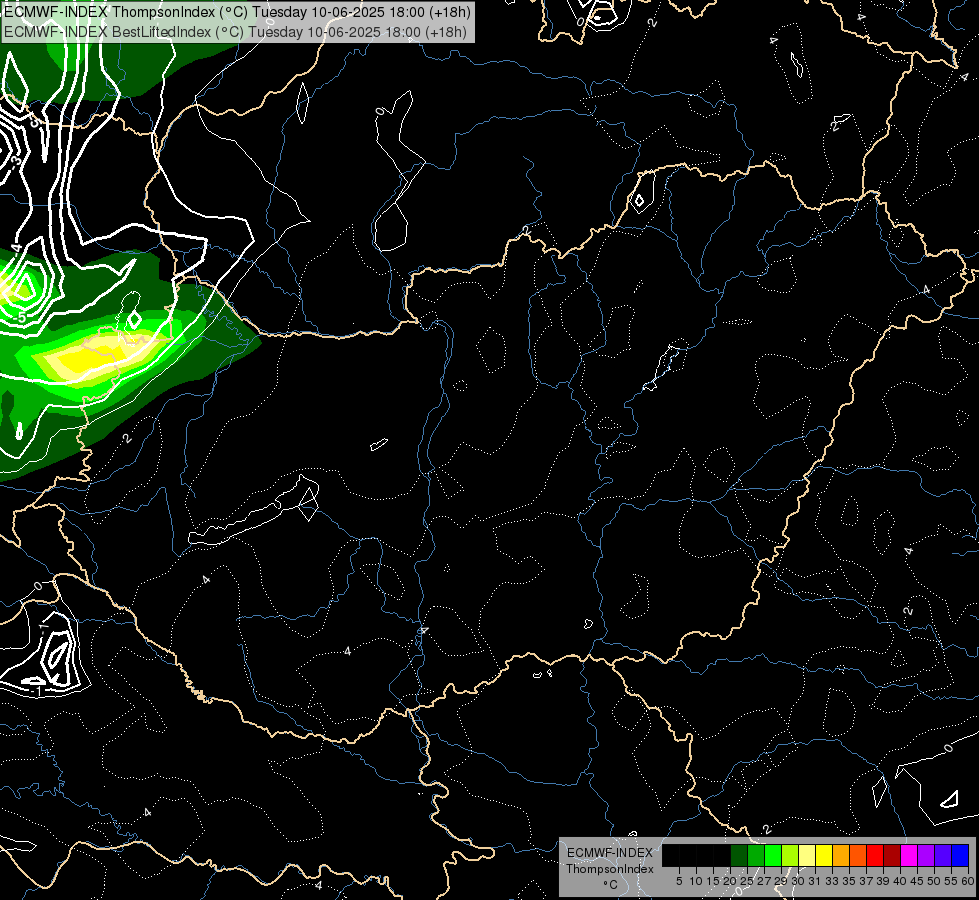Click the yellow 31–33 legend swatch
The height and width of the screenshot is (900, 979).
point(824,855)
